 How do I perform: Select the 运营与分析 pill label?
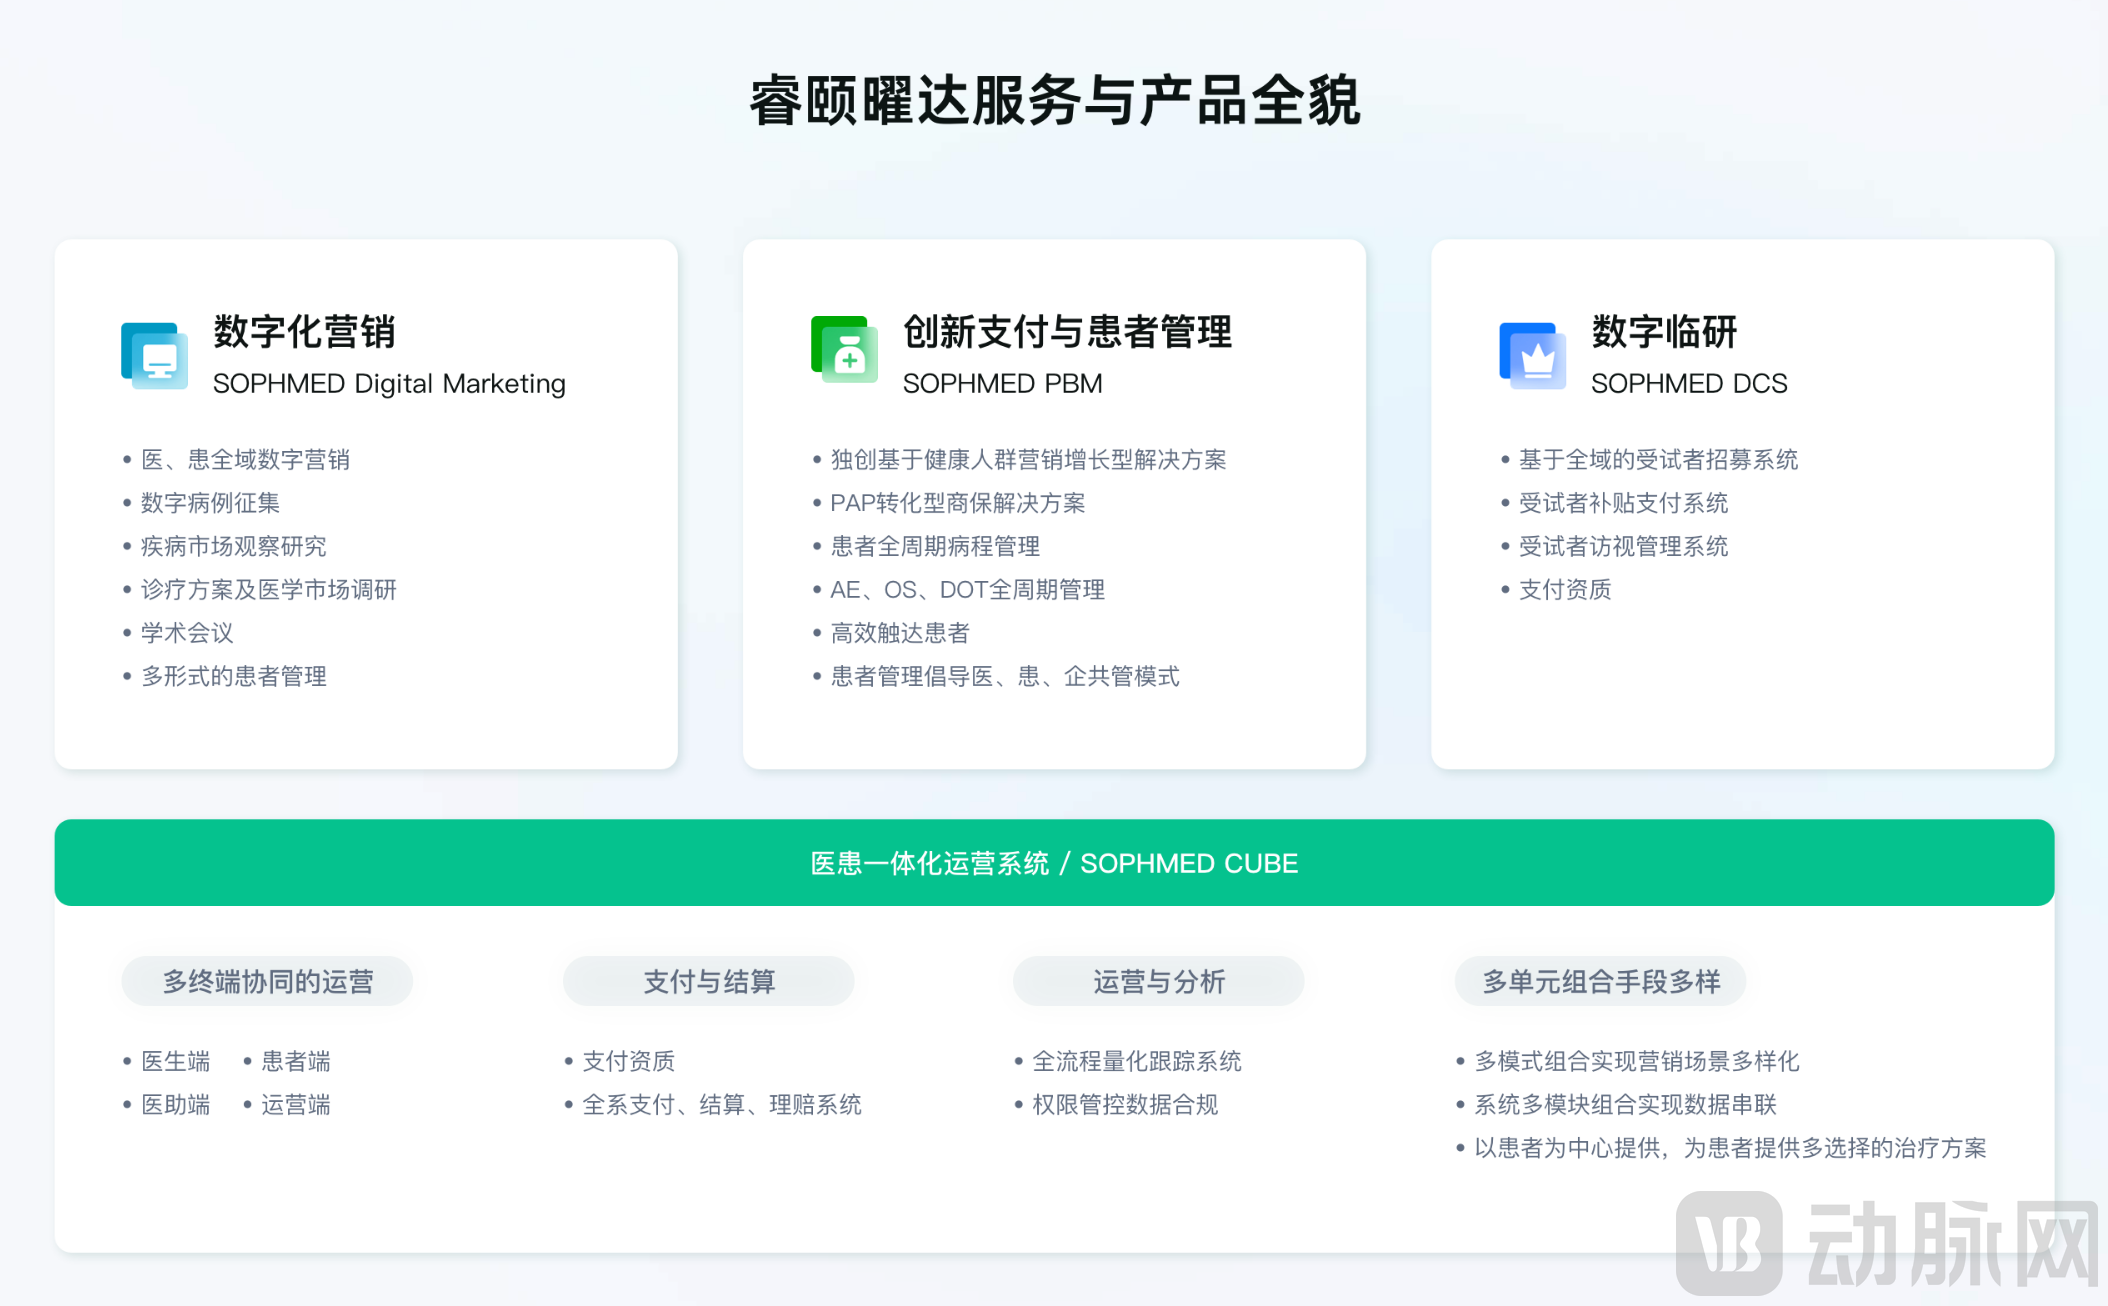[1159, 982]
